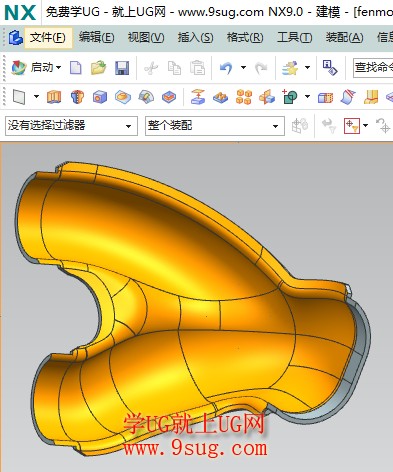Open the 整个装配 selection scope dropdown
Image resolution: width=393 pixels, height=472 pixels.
tap(215, 126)
